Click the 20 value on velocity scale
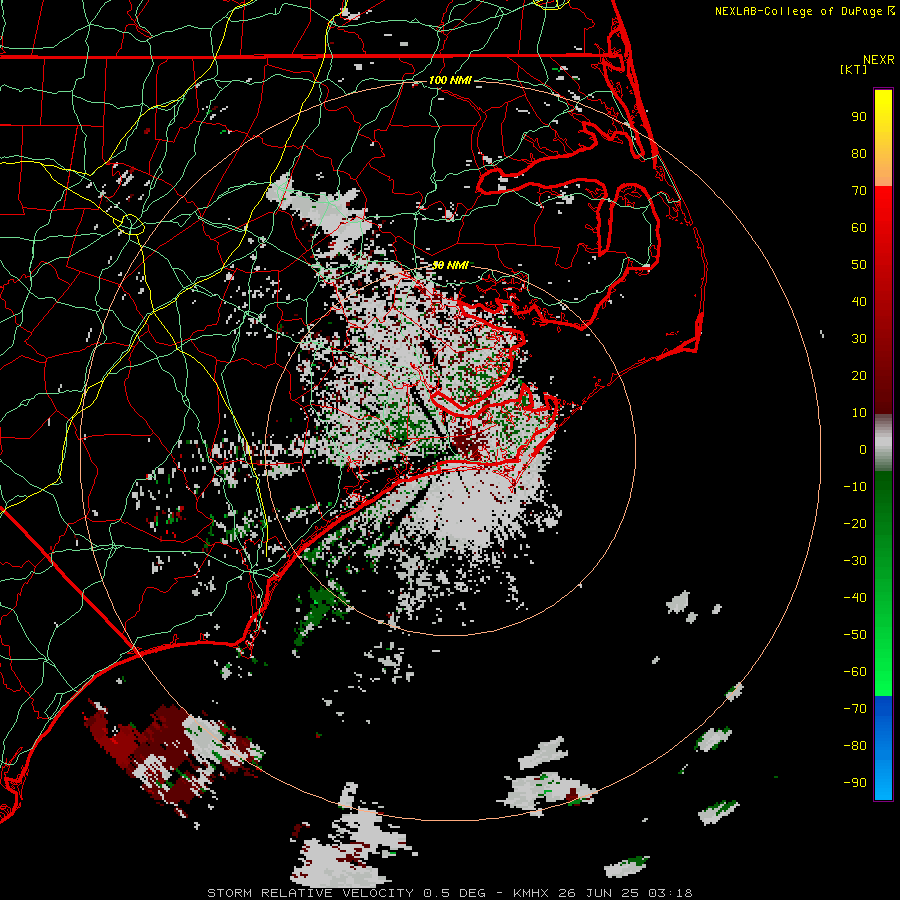The image size is (900, 900). (859, 375)
